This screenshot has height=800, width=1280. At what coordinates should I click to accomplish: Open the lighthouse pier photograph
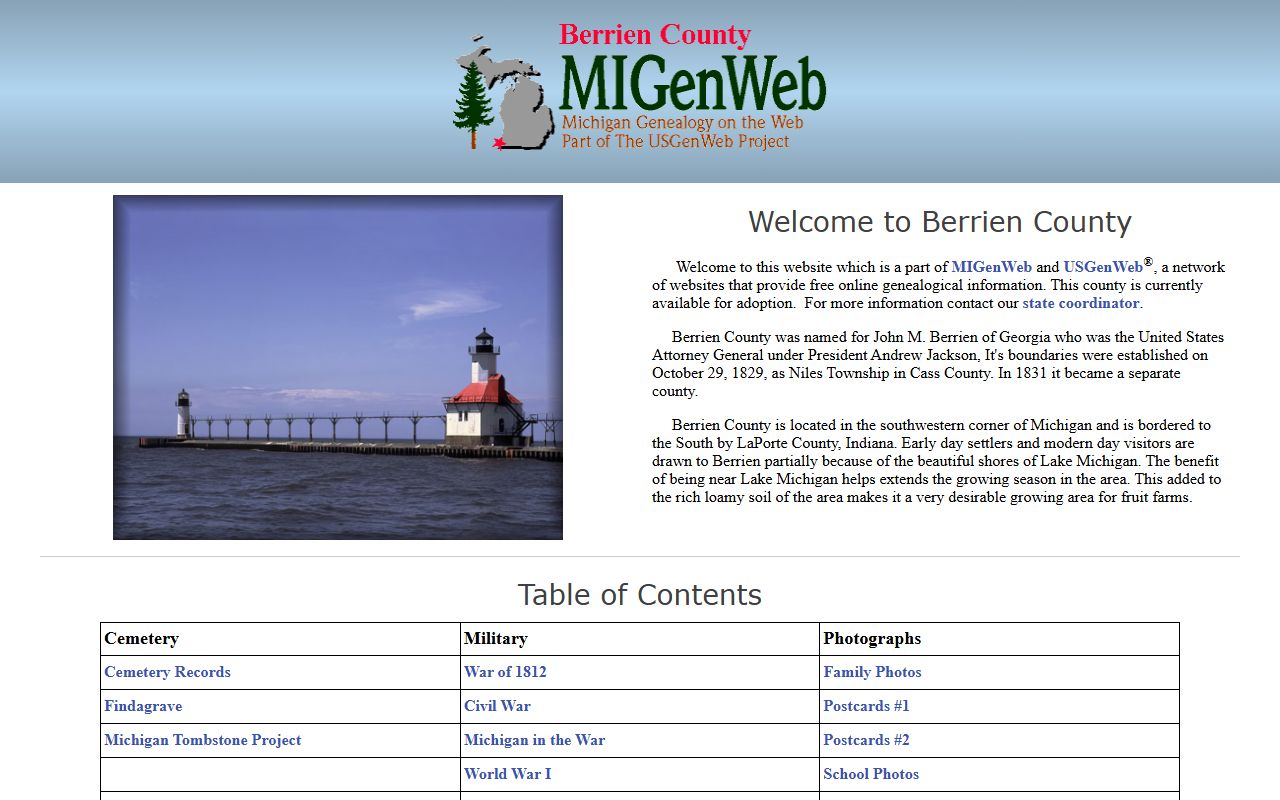pos(338,367)
